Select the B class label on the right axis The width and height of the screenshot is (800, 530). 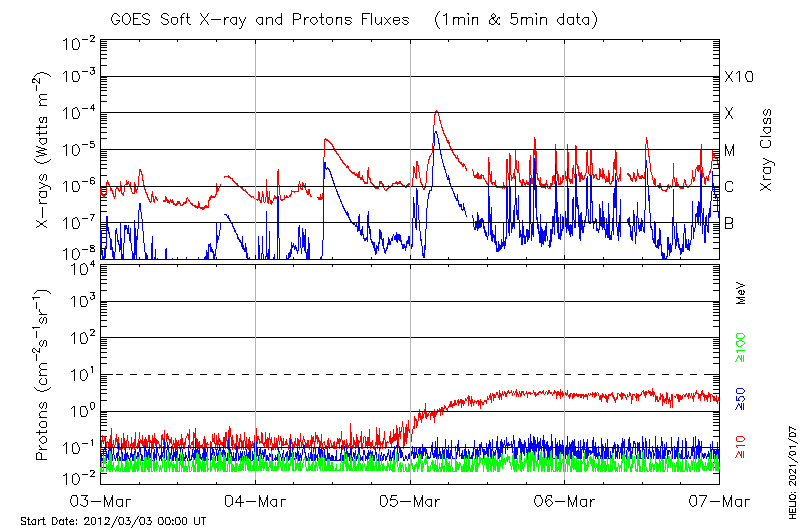tap(730, 223)
